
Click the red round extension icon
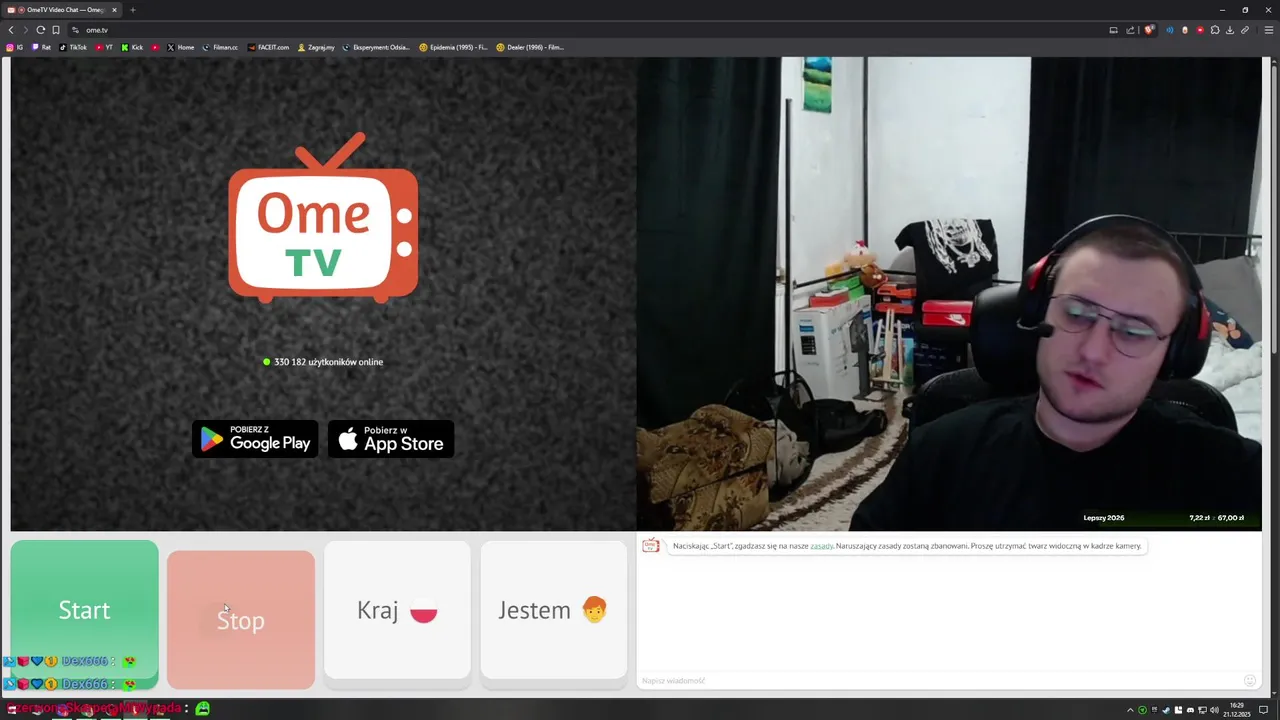click(x=1200, y=30)
